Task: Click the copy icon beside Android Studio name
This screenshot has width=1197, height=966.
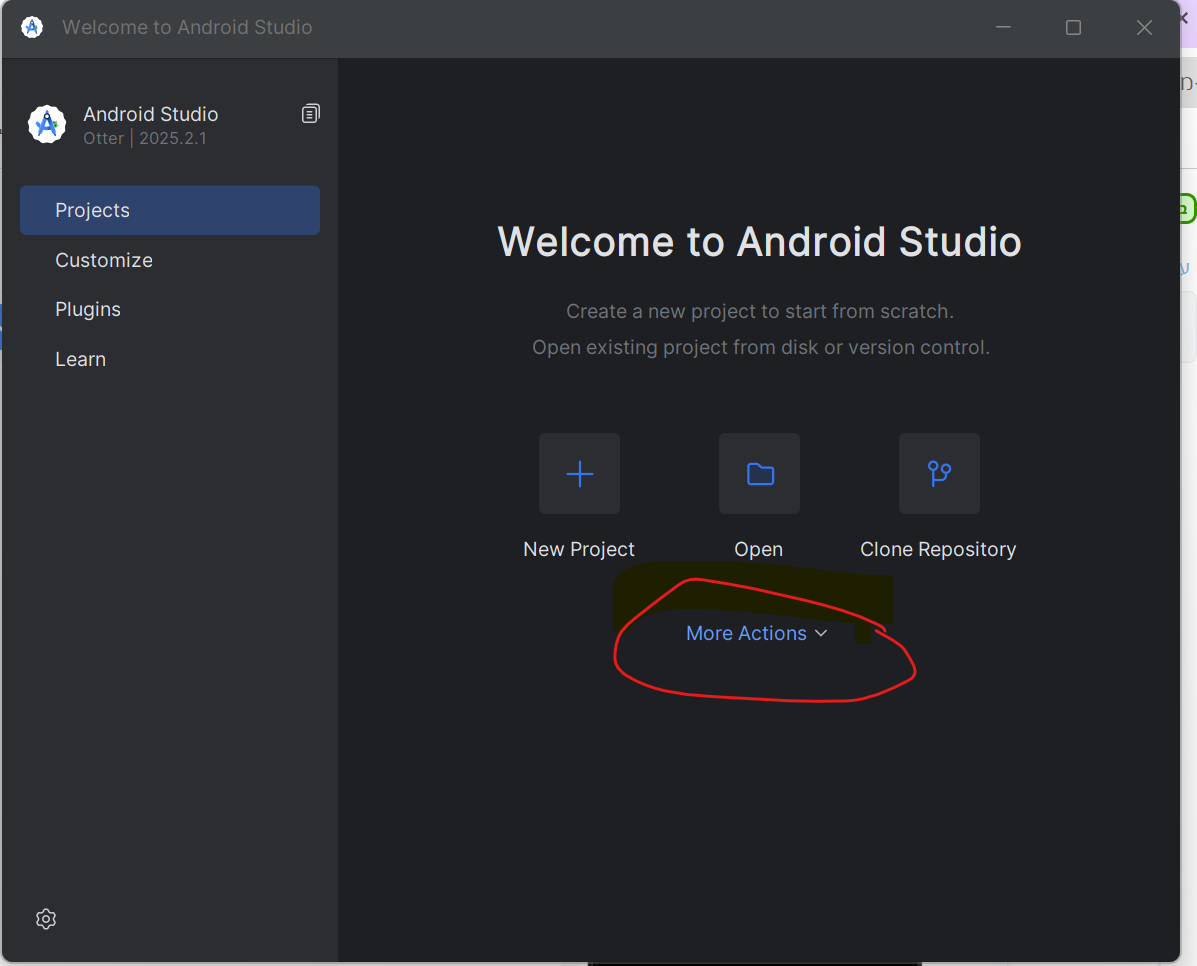Action: pyautogui.click(x=310, y=114)
